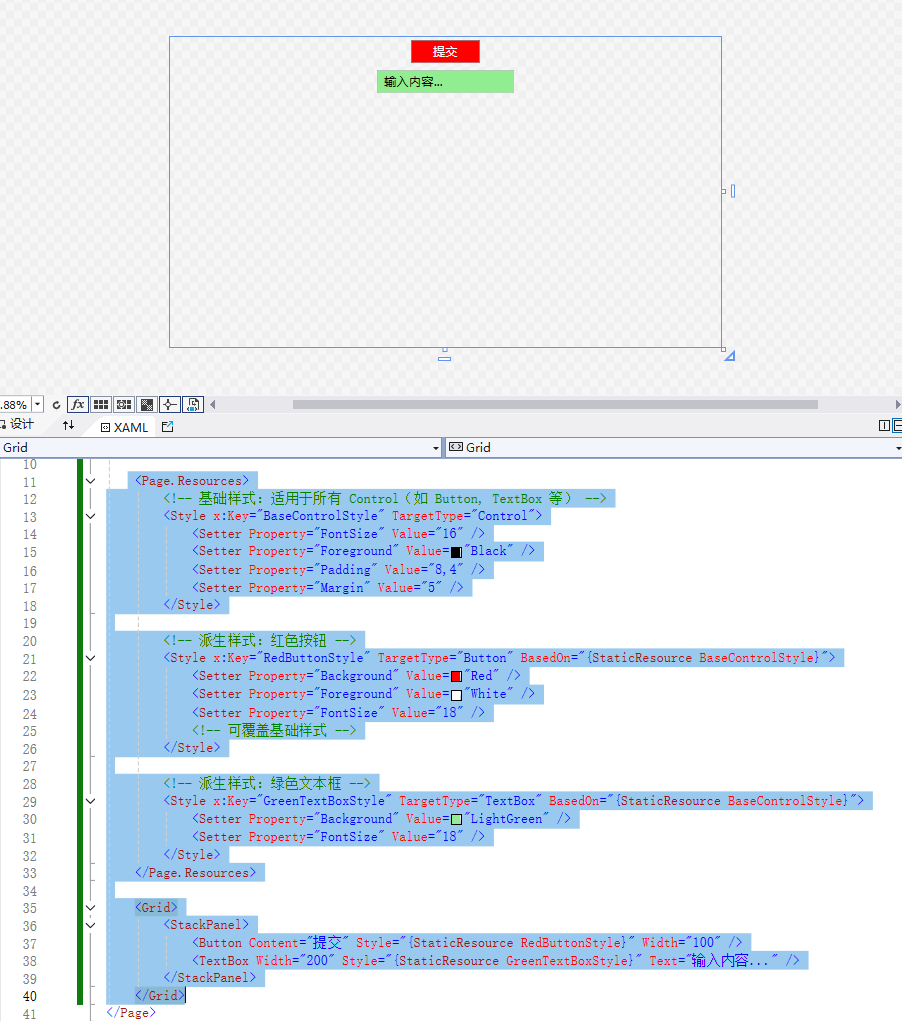Screen dimensions: 902x1021
Task: Toggle the fx effects button
Action: pyautogui.click(x=78, y=404)
